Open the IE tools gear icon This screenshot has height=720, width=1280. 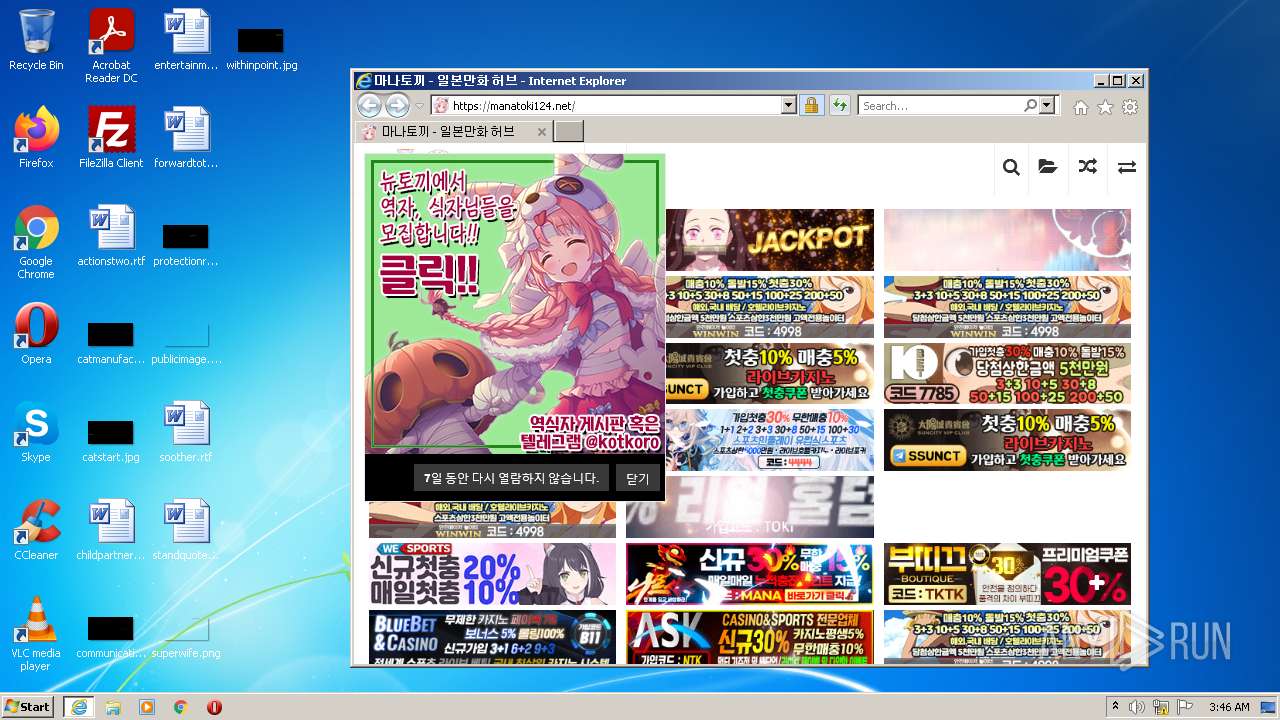(1130, 107)
